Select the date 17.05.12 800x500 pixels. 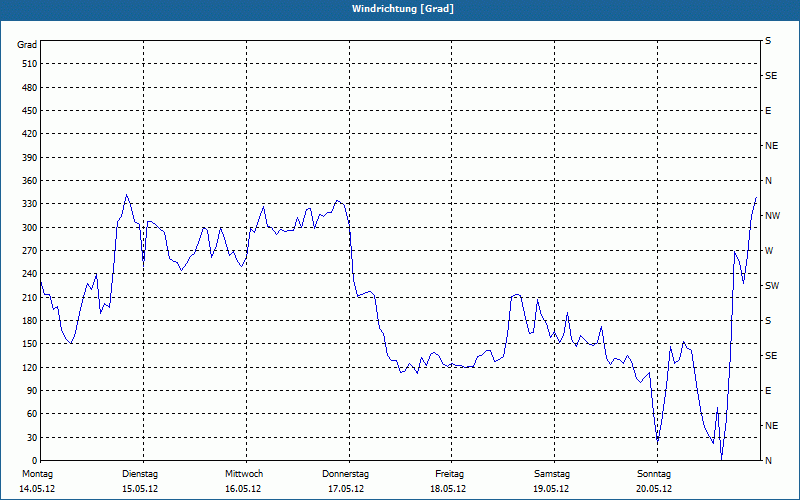tap(346, 489)
